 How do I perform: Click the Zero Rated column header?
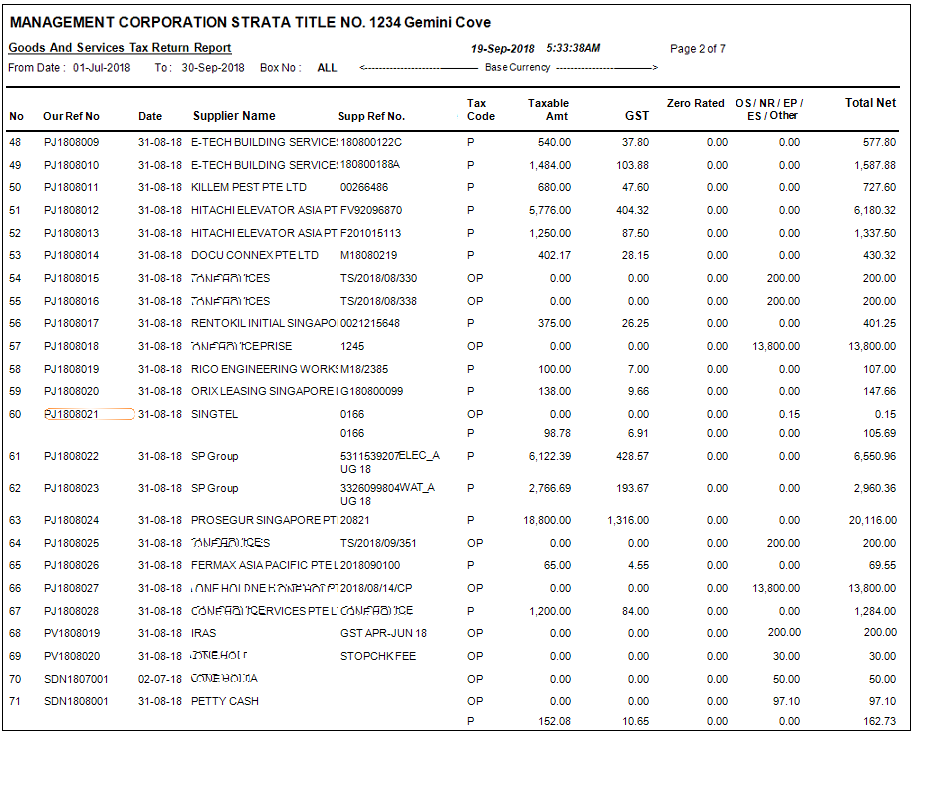pyautogui.click(x=695, y=103)
